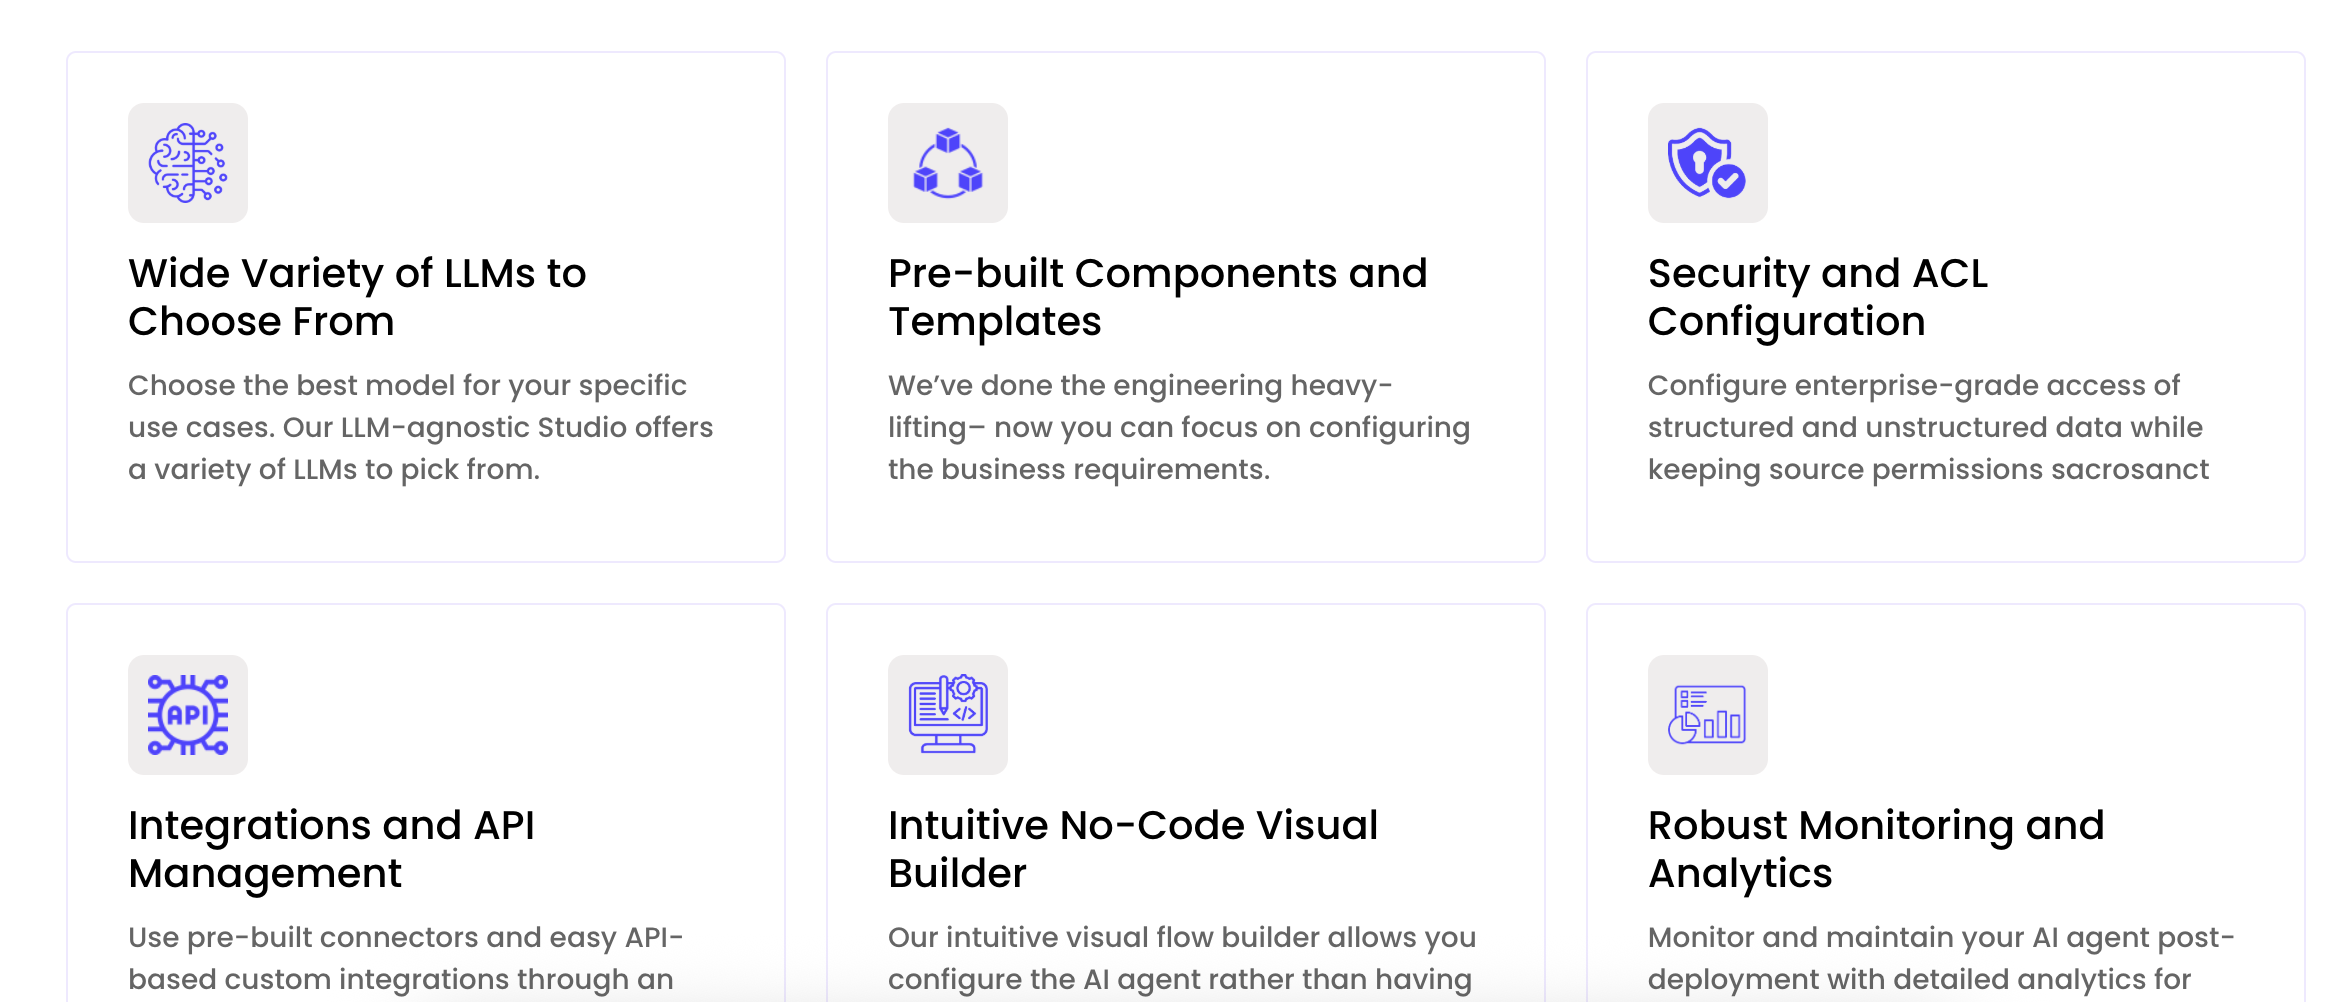The height and width of the screenshot is (1002, 2344).
Task: Click the small gear on the monitor icon
Action: click(x=964, y=688)
